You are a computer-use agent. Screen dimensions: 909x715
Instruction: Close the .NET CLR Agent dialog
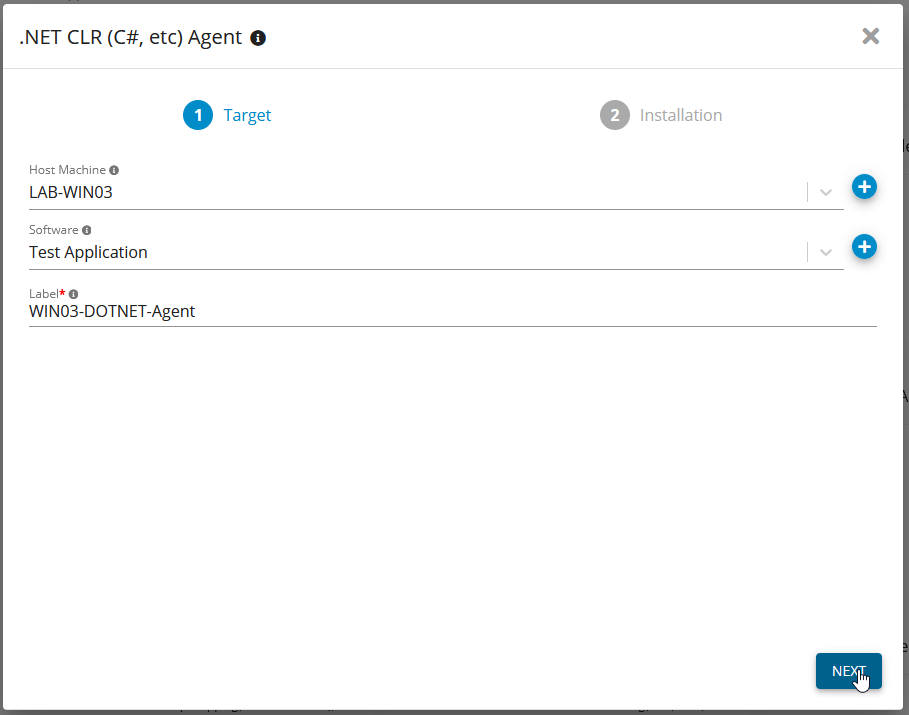point(870,36)
